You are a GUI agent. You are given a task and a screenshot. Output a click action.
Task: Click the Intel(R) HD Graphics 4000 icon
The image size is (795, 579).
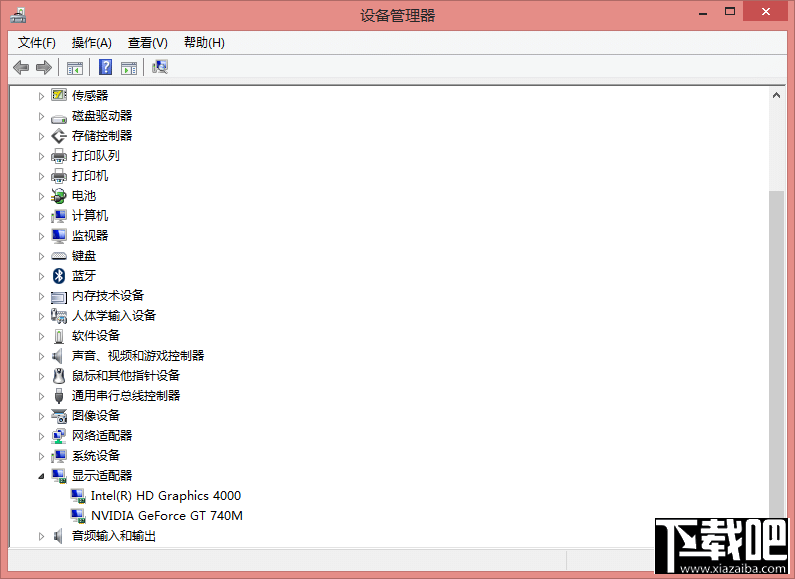(78, 496)
